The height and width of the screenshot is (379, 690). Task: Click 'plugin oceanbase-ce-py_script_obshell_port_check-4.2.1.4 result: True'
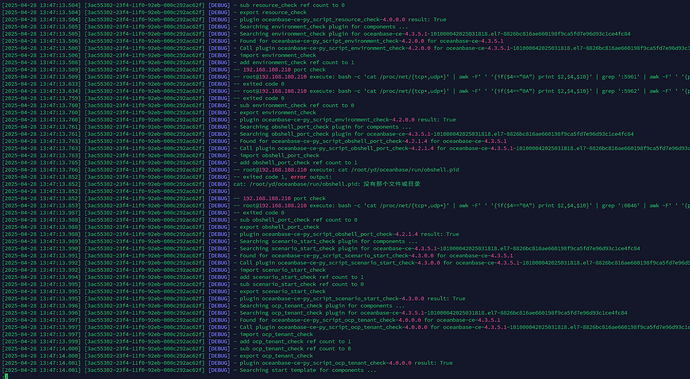tap(346, 234)
